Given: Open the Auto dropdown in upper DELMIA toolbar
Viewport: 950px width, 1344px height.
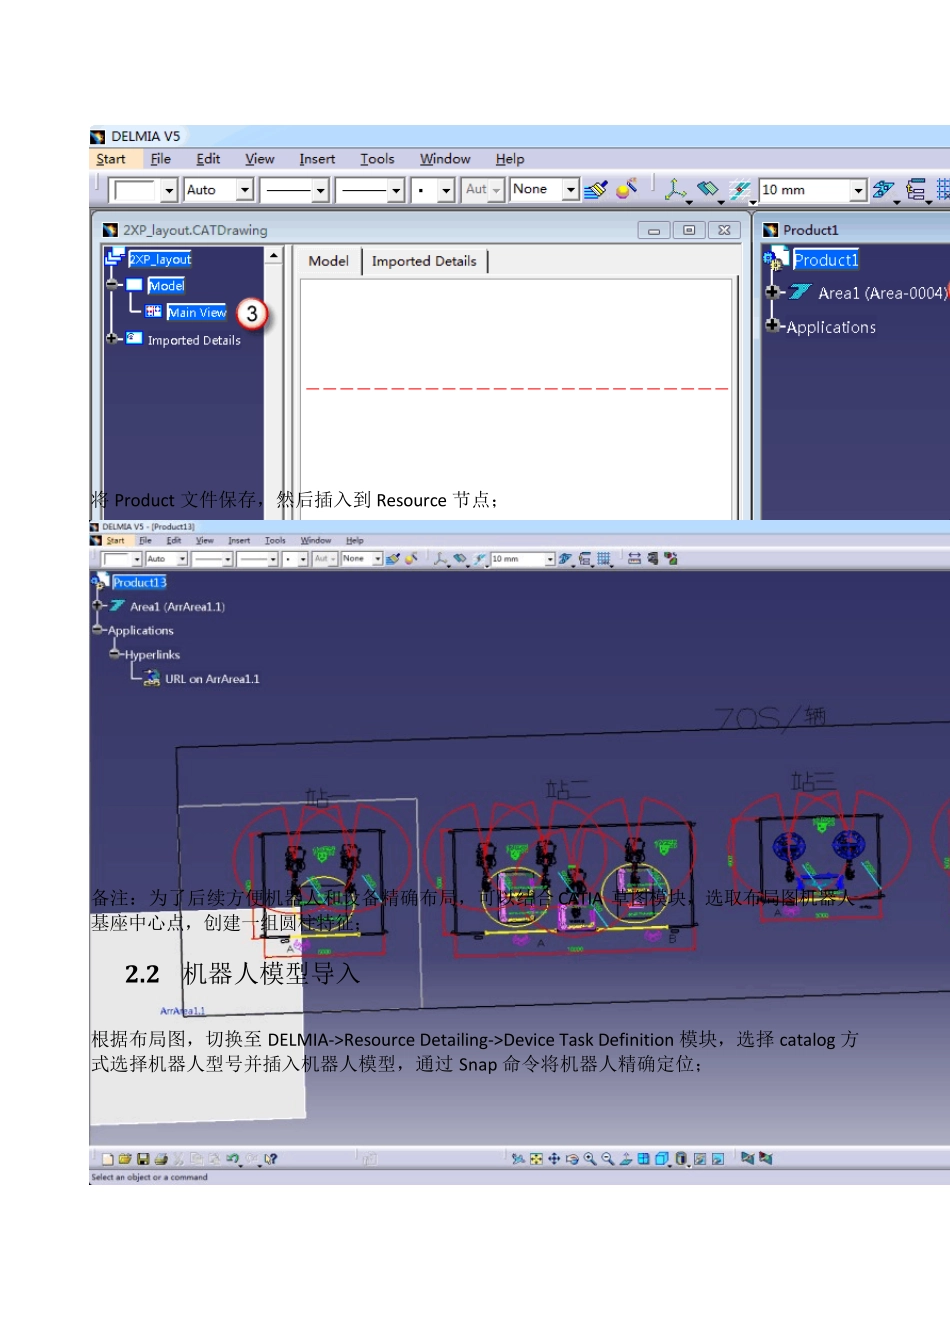Looking at the screenshot, I should 245,189.
